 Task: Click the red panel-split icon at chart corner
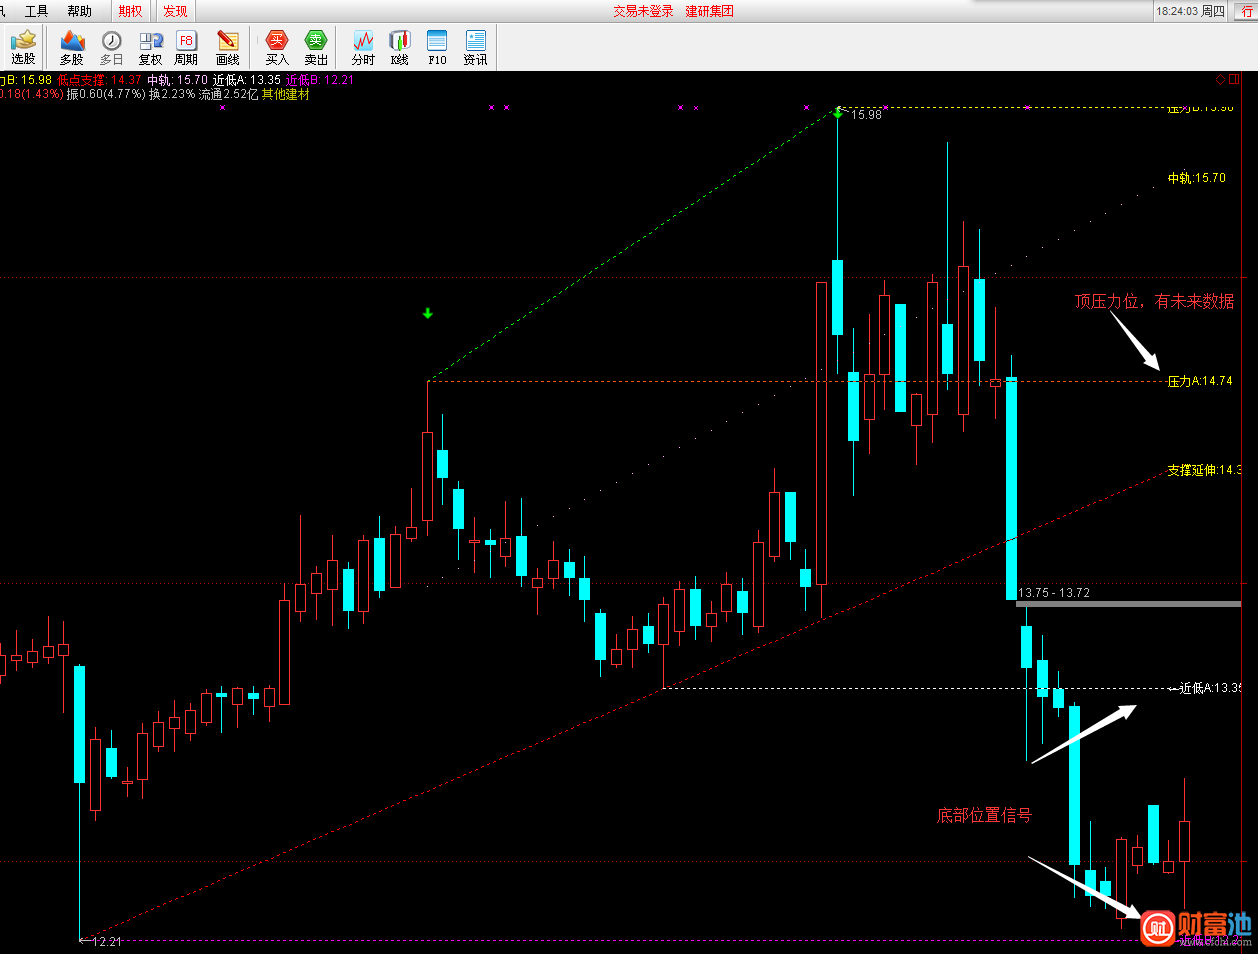click(1235, 79)
